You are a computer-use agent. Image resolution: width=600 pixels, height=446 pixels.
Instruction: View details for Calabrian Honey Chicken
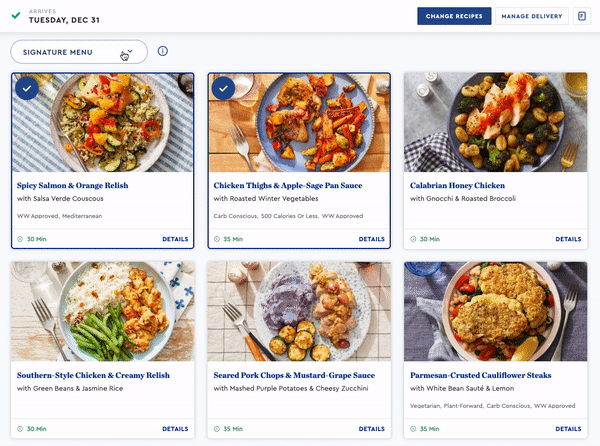pyautogui.click(x=568, y=239)
